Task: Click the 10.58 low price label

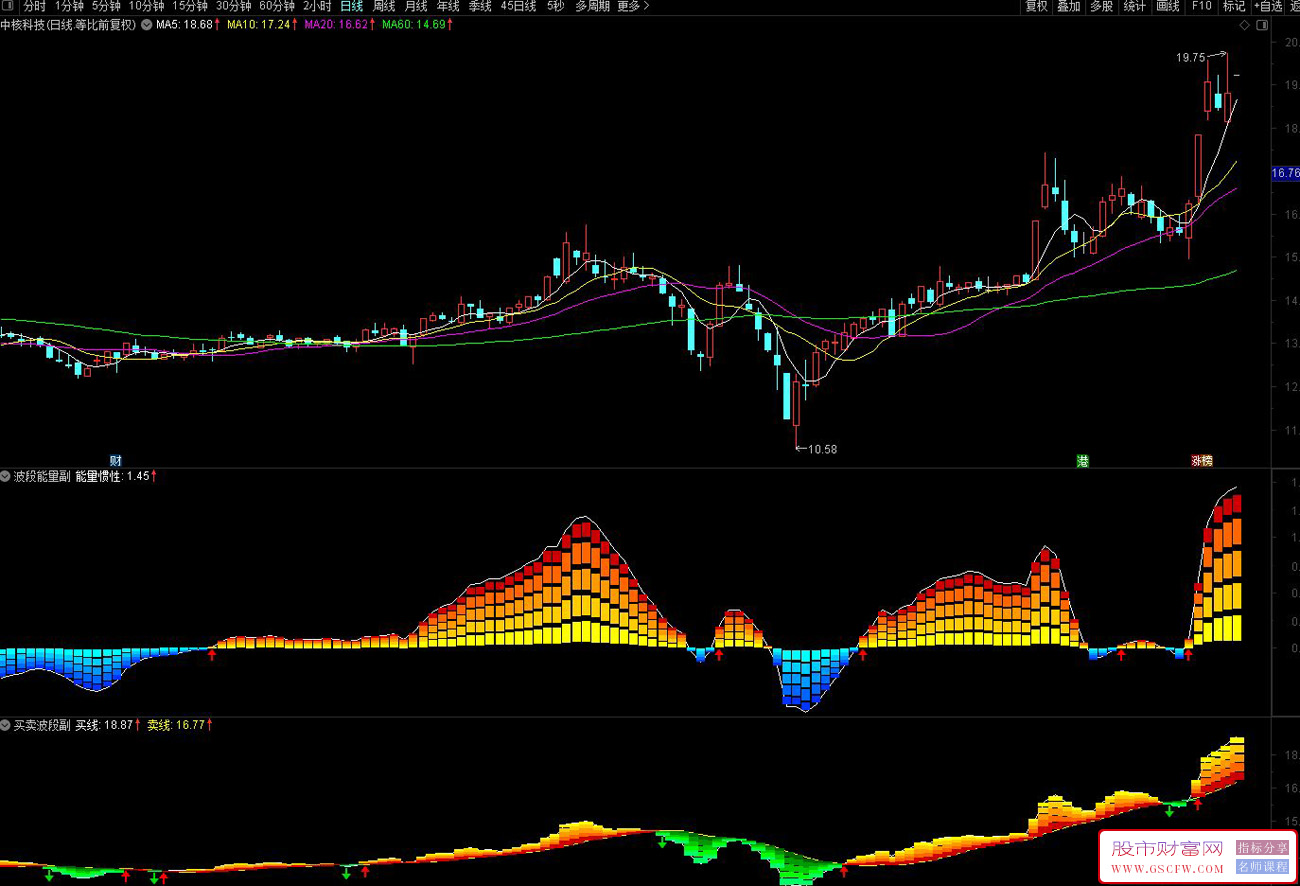Action: coord(822,449)
